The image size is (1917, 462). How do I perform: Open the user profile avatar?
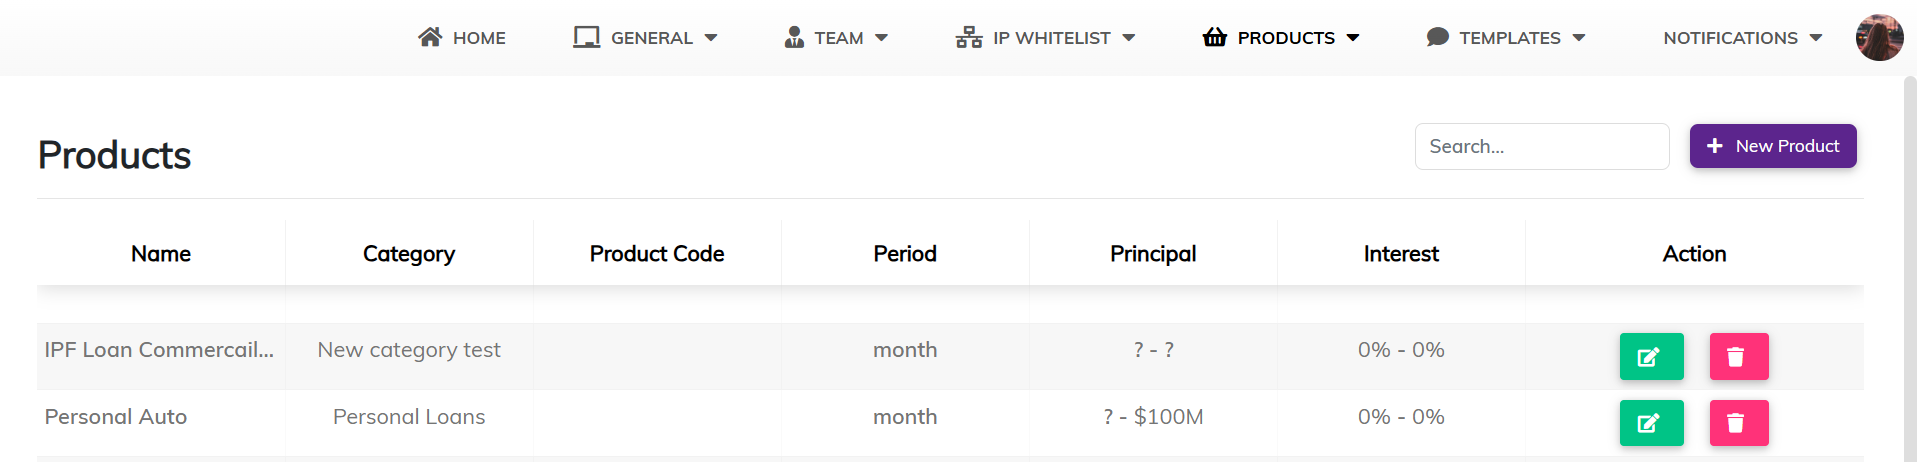1879,38
